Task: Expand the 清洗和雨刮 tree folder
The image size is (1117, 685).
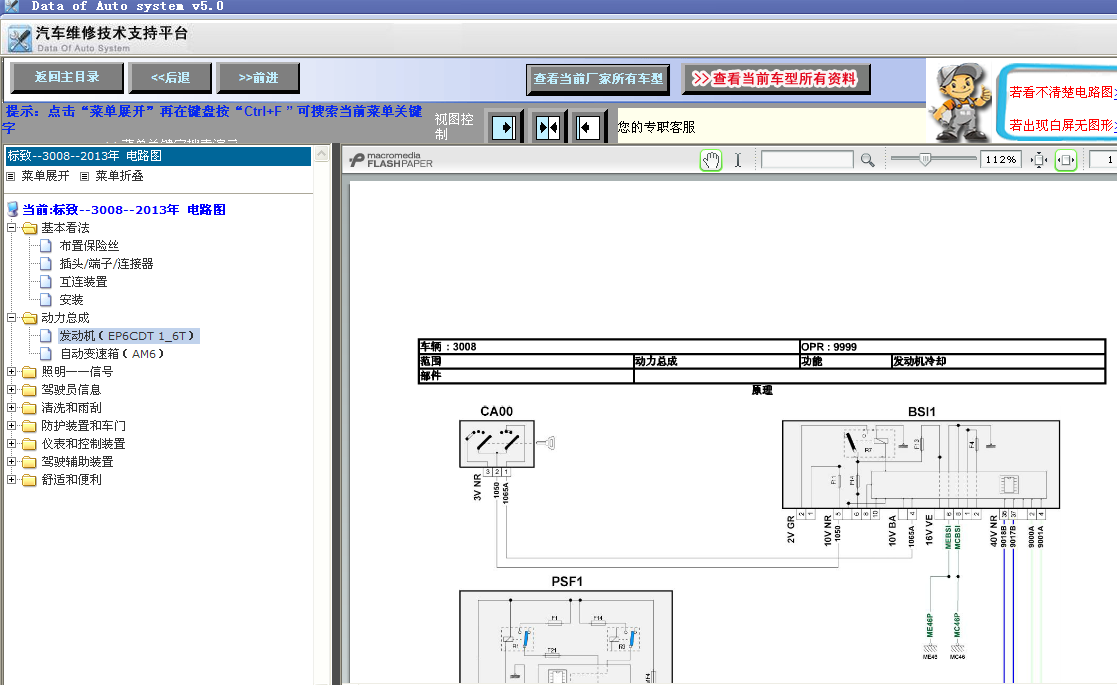Action: click(11, 407)
